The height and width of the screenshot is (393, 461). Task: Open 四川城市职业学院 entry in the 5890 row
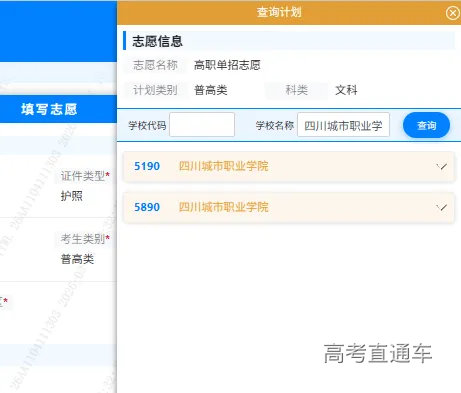224,207
